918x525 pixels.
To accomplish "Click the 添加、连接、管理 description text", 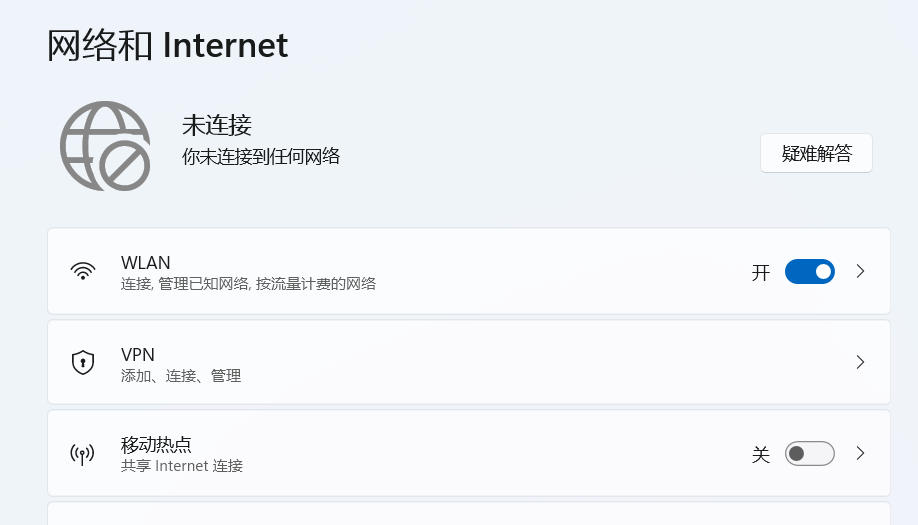I will point(181,376).
